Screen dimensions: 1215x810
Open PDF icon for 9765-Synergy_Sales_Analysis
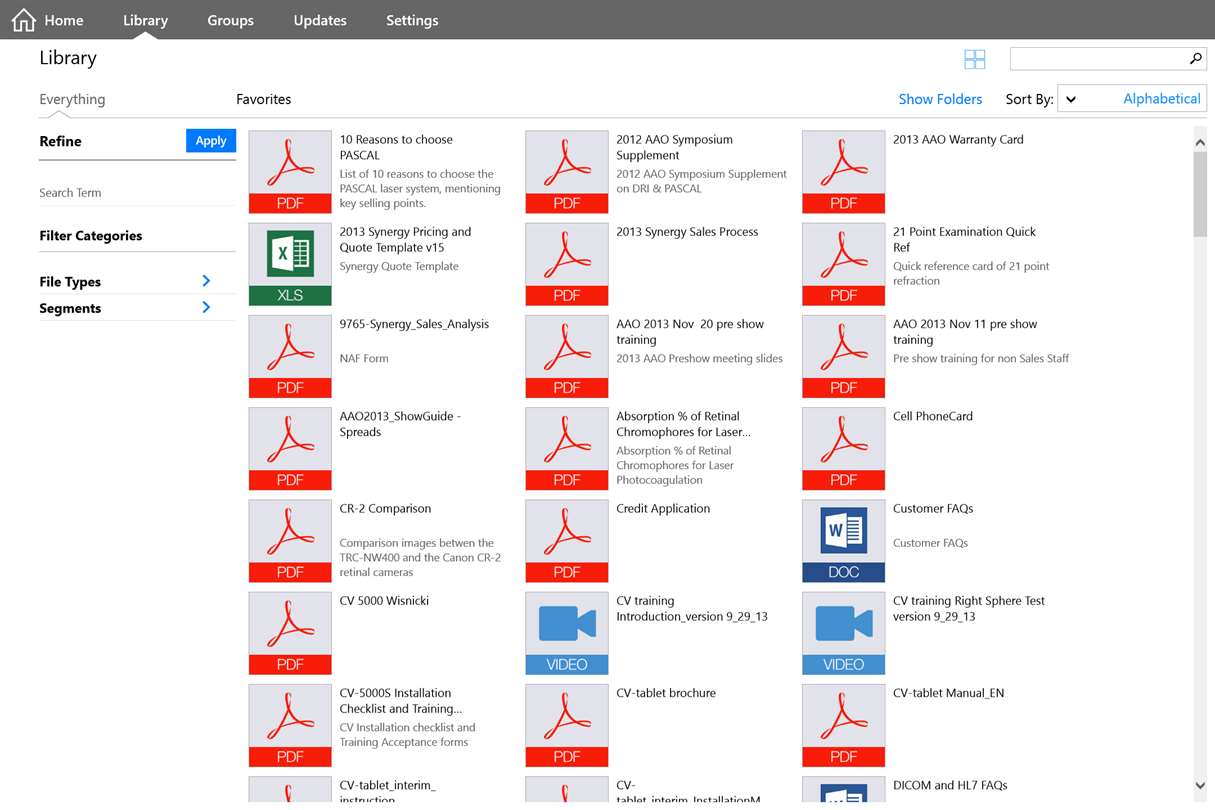[290, 357]
